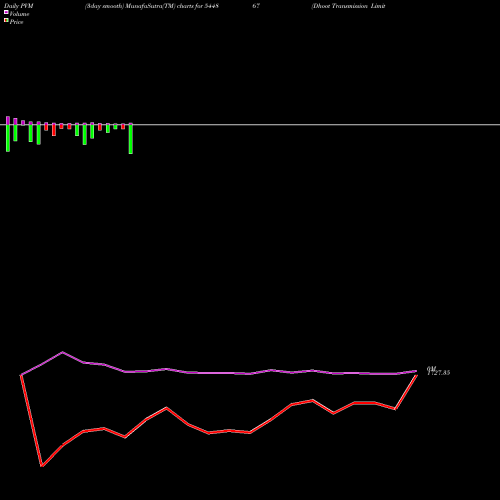500x500 pixels.
Task: Click the peak of the magenta volume line
Action: (63, 352)
